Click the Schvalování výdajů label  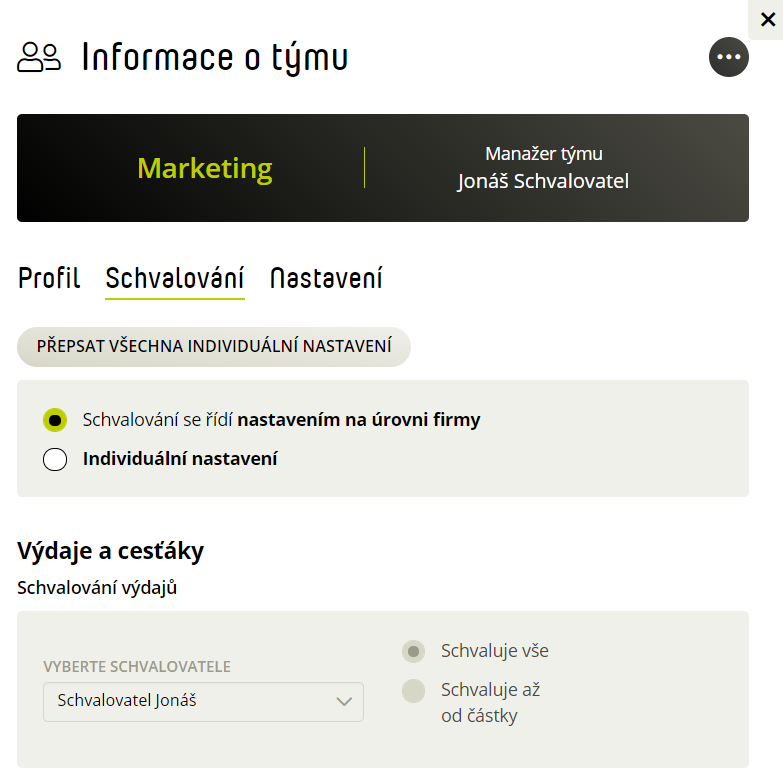tap(97, 588)
